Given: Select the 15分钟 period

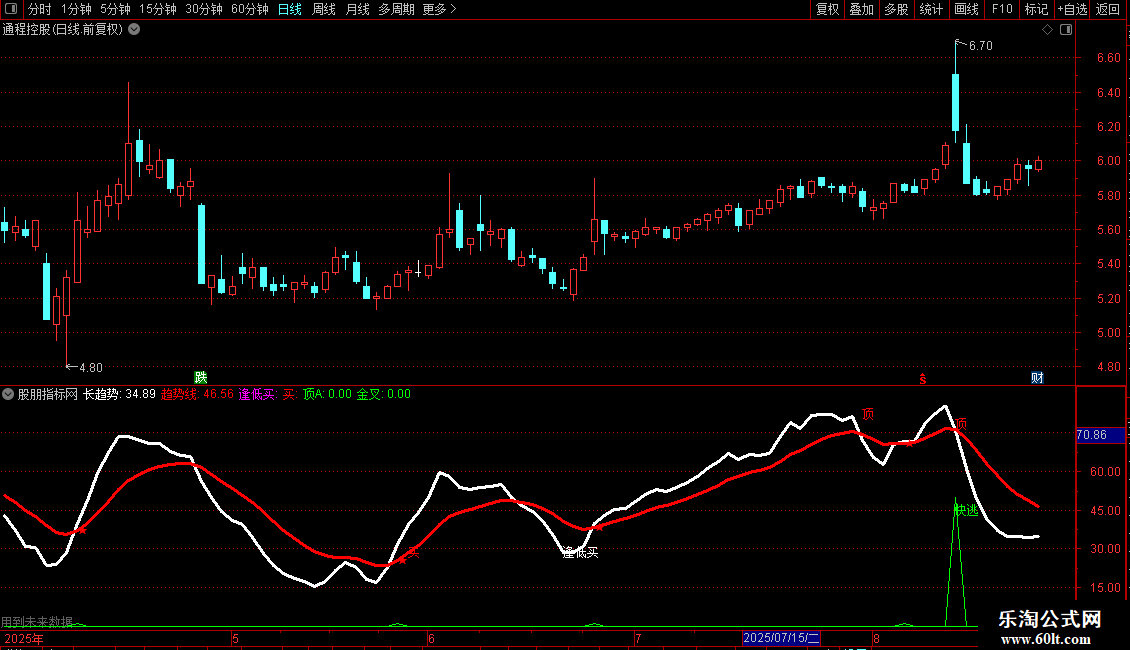Looking at the screenshot, I should click(x=158, y=9).
